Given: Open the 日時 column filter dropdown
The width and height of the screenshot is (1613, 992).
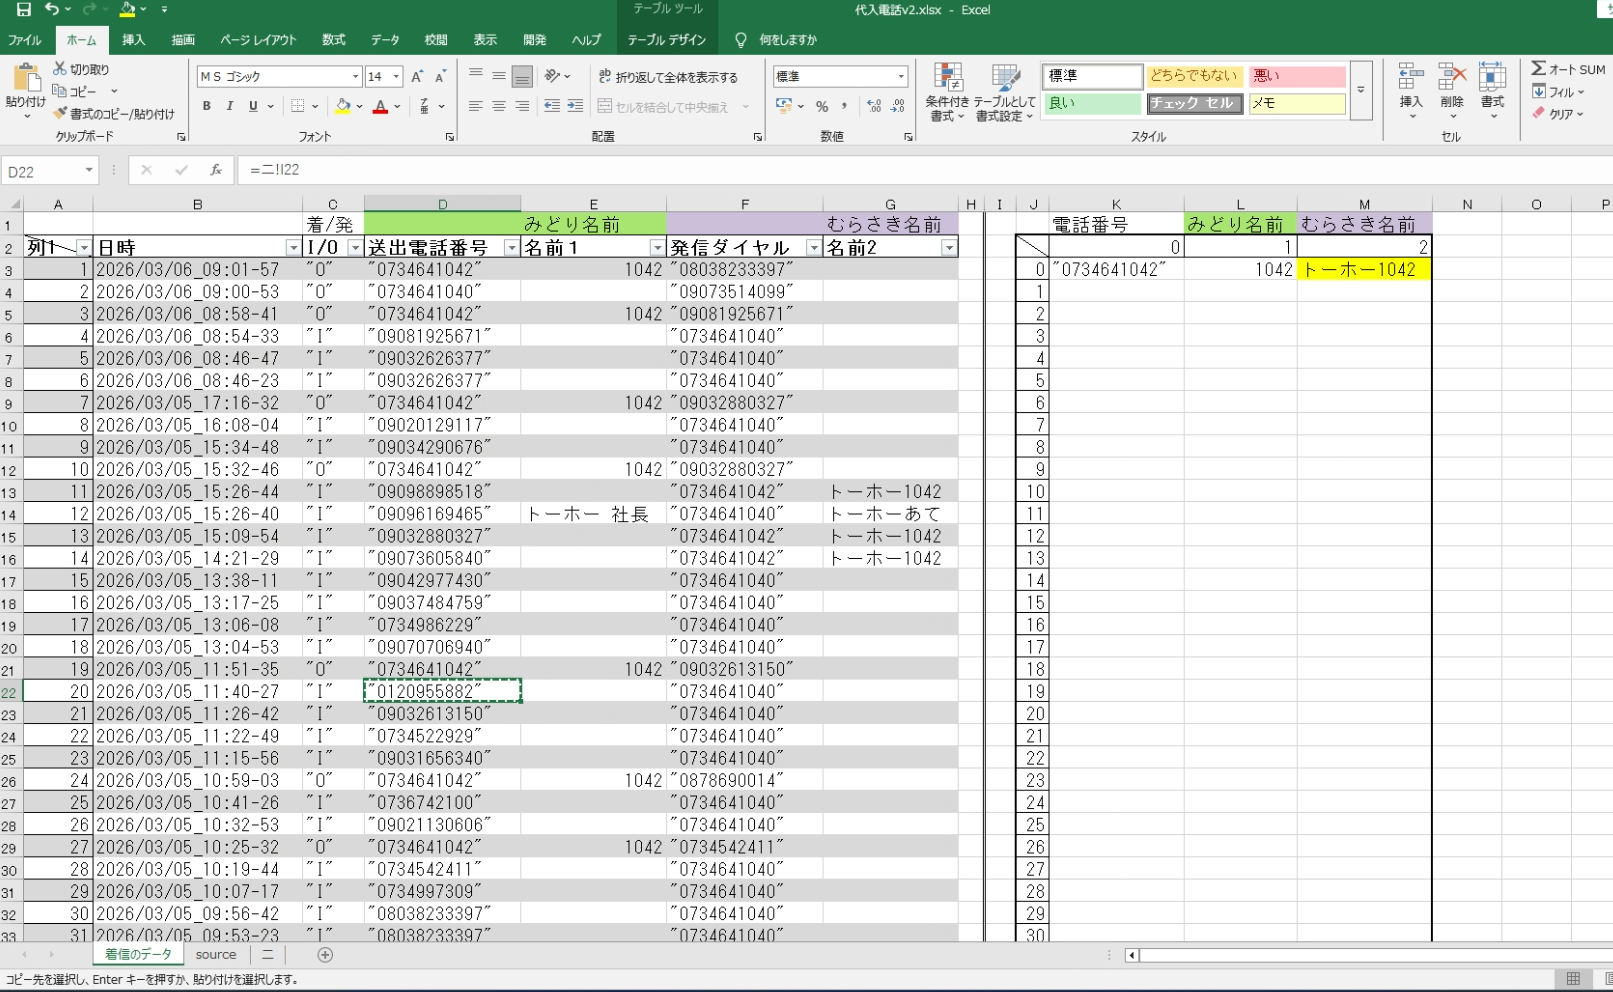Looking at the screenshot, I should [x=293, y=248].
